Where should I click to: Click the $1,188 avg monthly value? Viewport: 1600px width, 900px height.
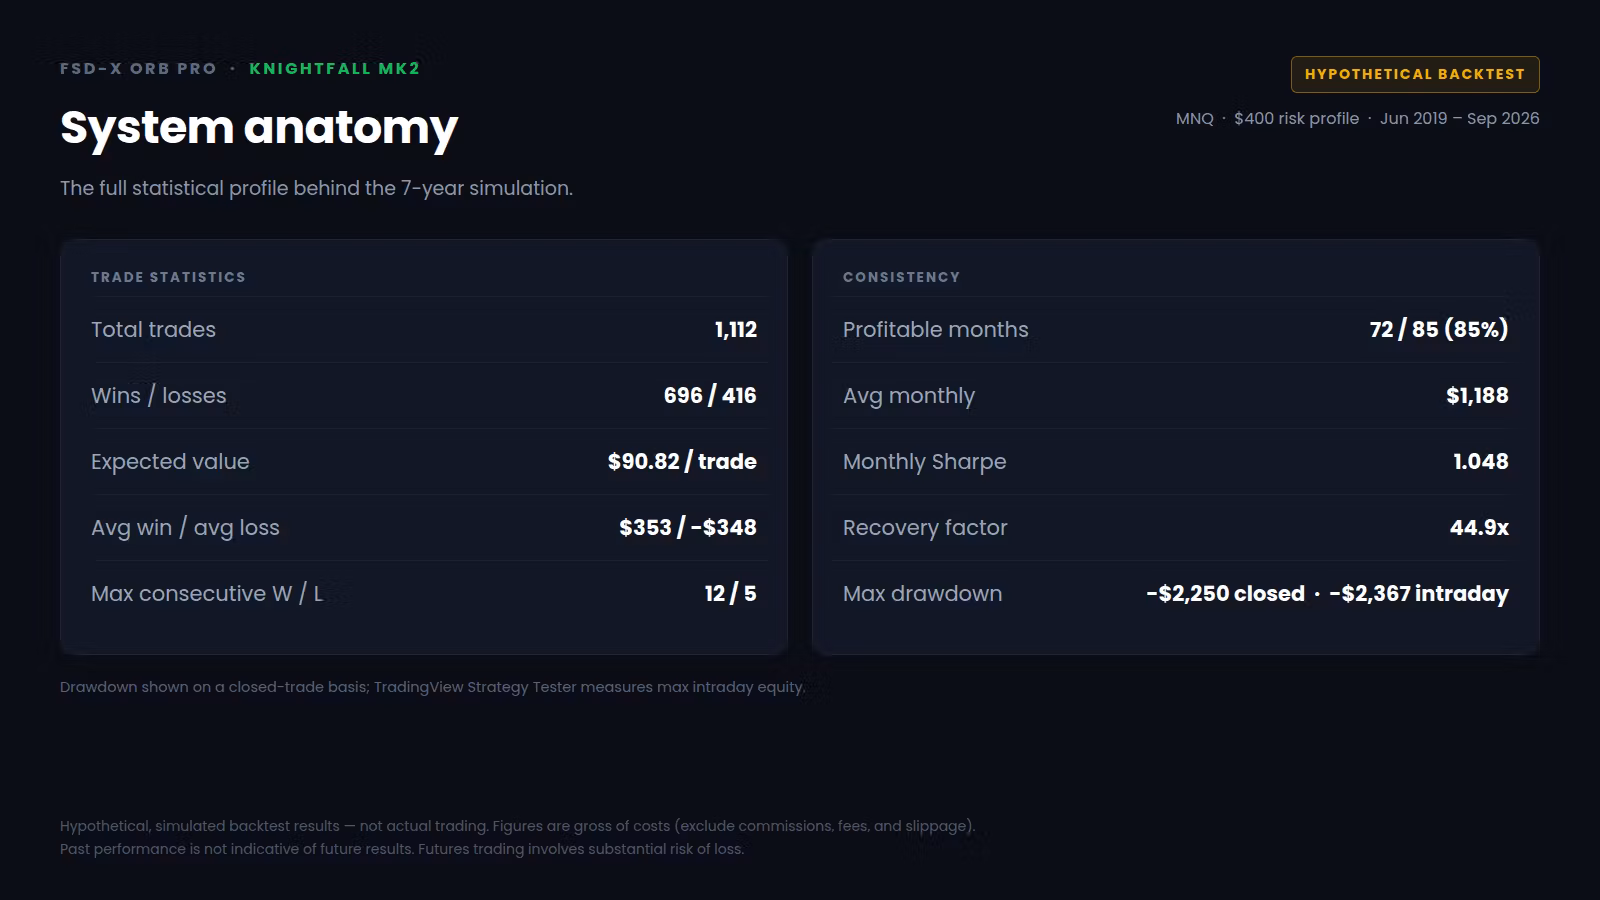(1477, 396)
